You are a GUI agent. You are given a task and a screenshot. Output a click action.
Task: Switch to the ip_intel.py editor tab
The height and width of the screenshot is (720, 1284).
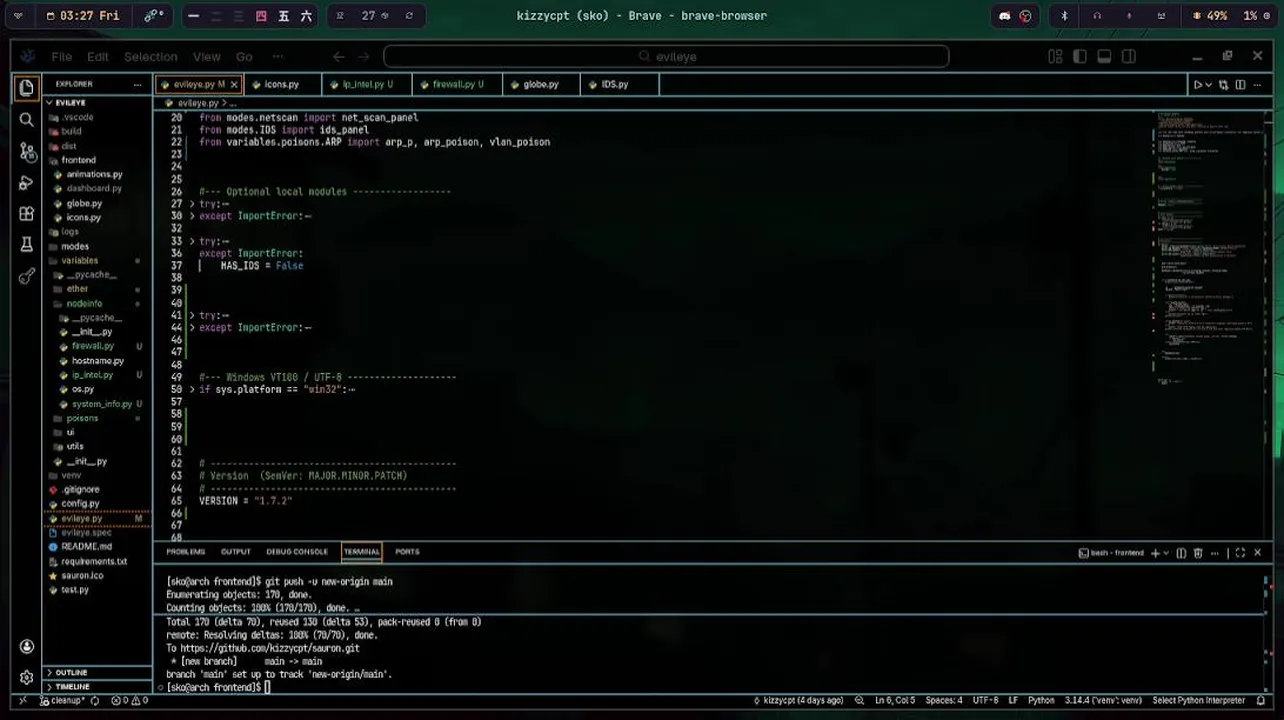tap(367, 85)
